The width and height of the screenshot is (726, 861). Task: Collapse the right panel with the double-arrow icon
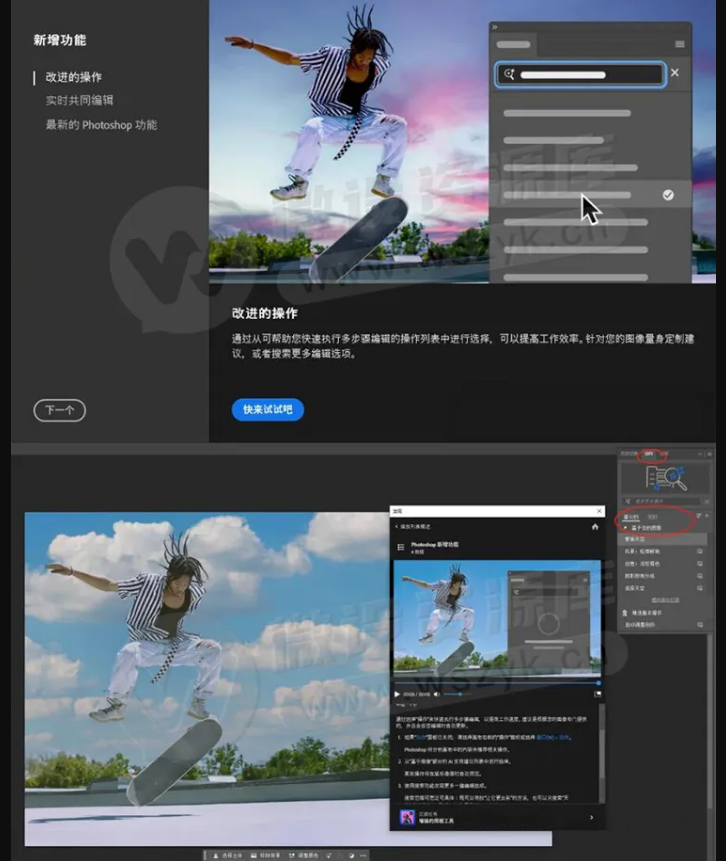point(700,454)
